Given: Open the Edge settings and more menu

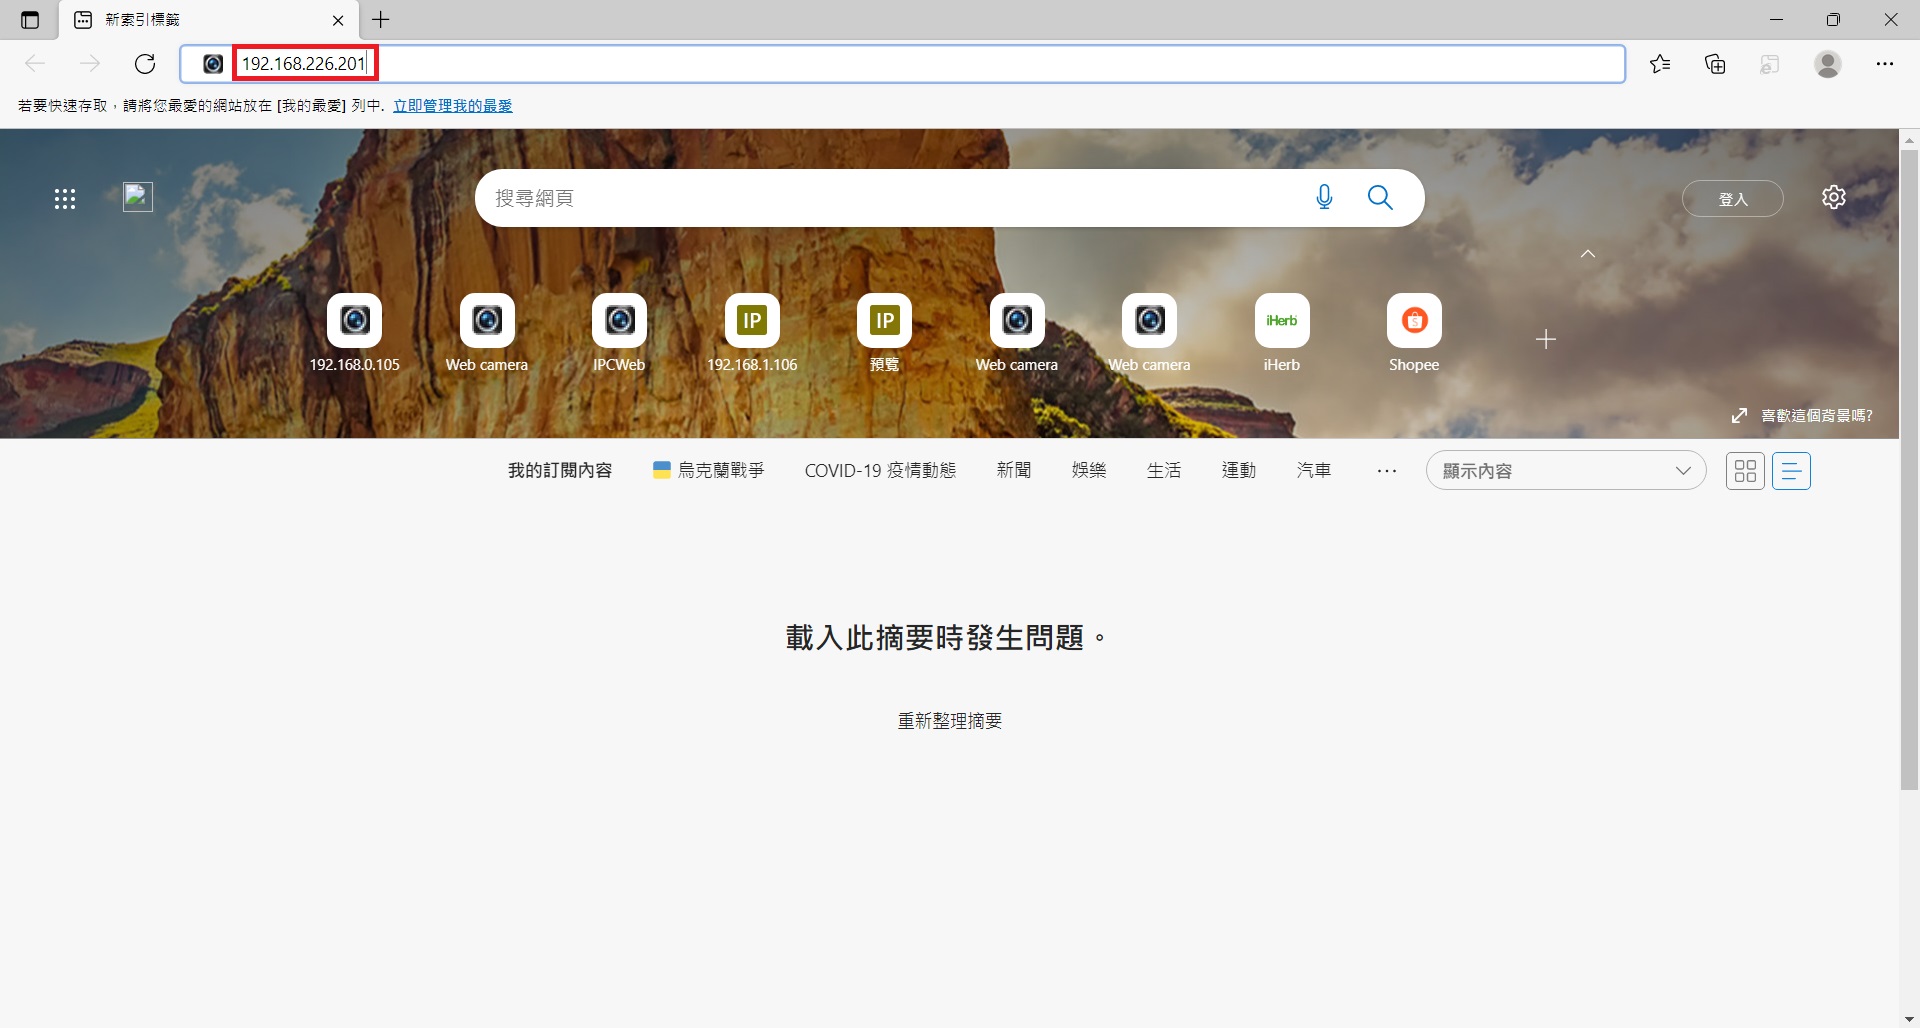Looking at the screenshot, I should pyautogui.click(x=1885, y=64).
